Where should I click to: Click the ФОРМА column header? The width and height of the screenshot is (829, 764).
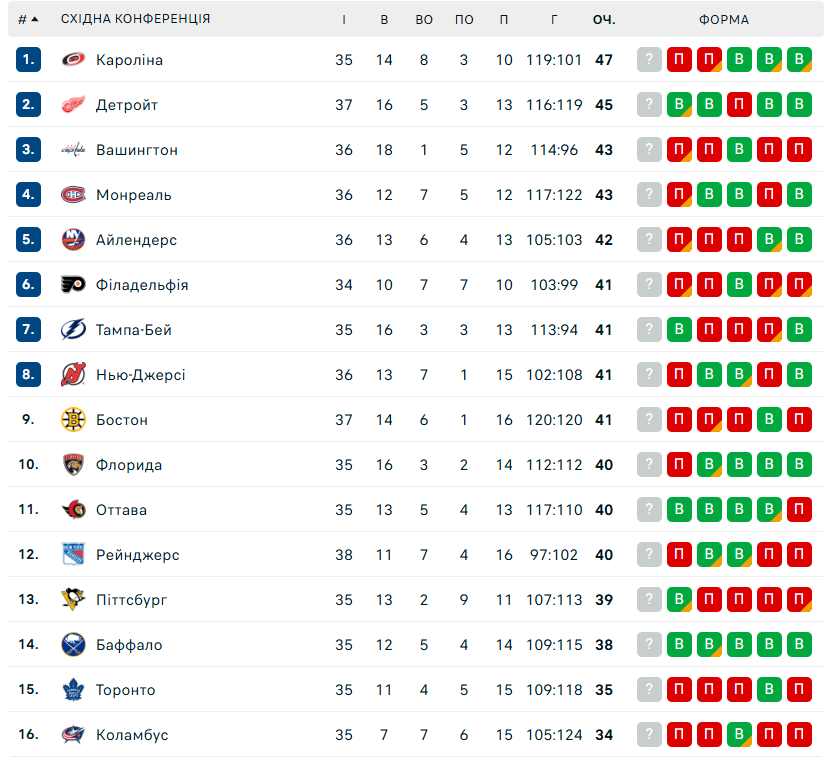coord(724,19)
